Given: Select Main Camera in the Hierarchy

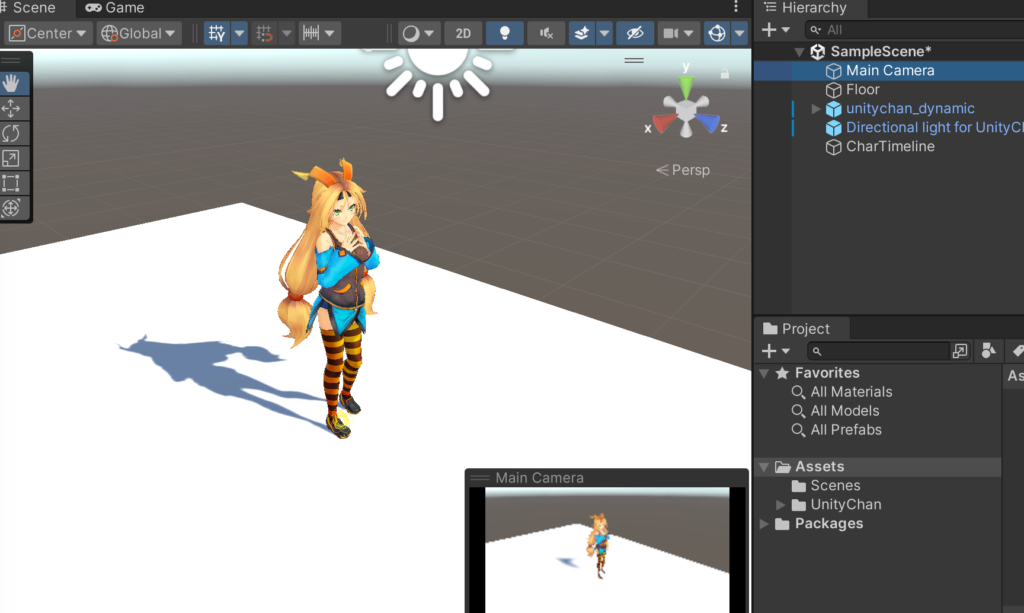Looking at the screenshot, I should pos(889,71).
